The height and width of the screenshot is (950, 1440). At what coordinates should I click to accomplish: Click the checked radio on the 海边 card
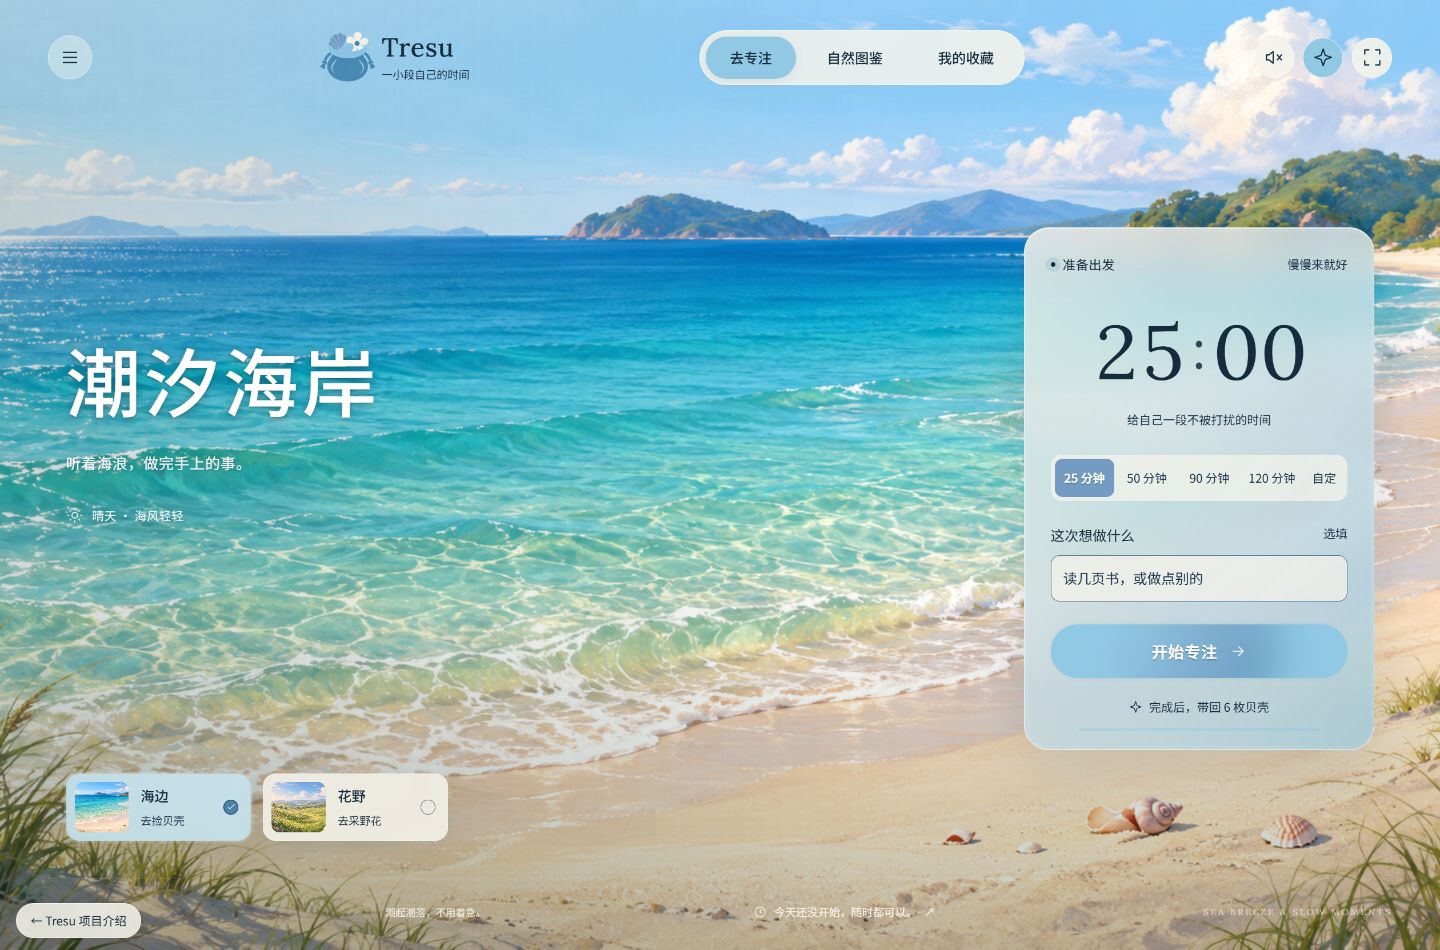click(x=231, y=807)
